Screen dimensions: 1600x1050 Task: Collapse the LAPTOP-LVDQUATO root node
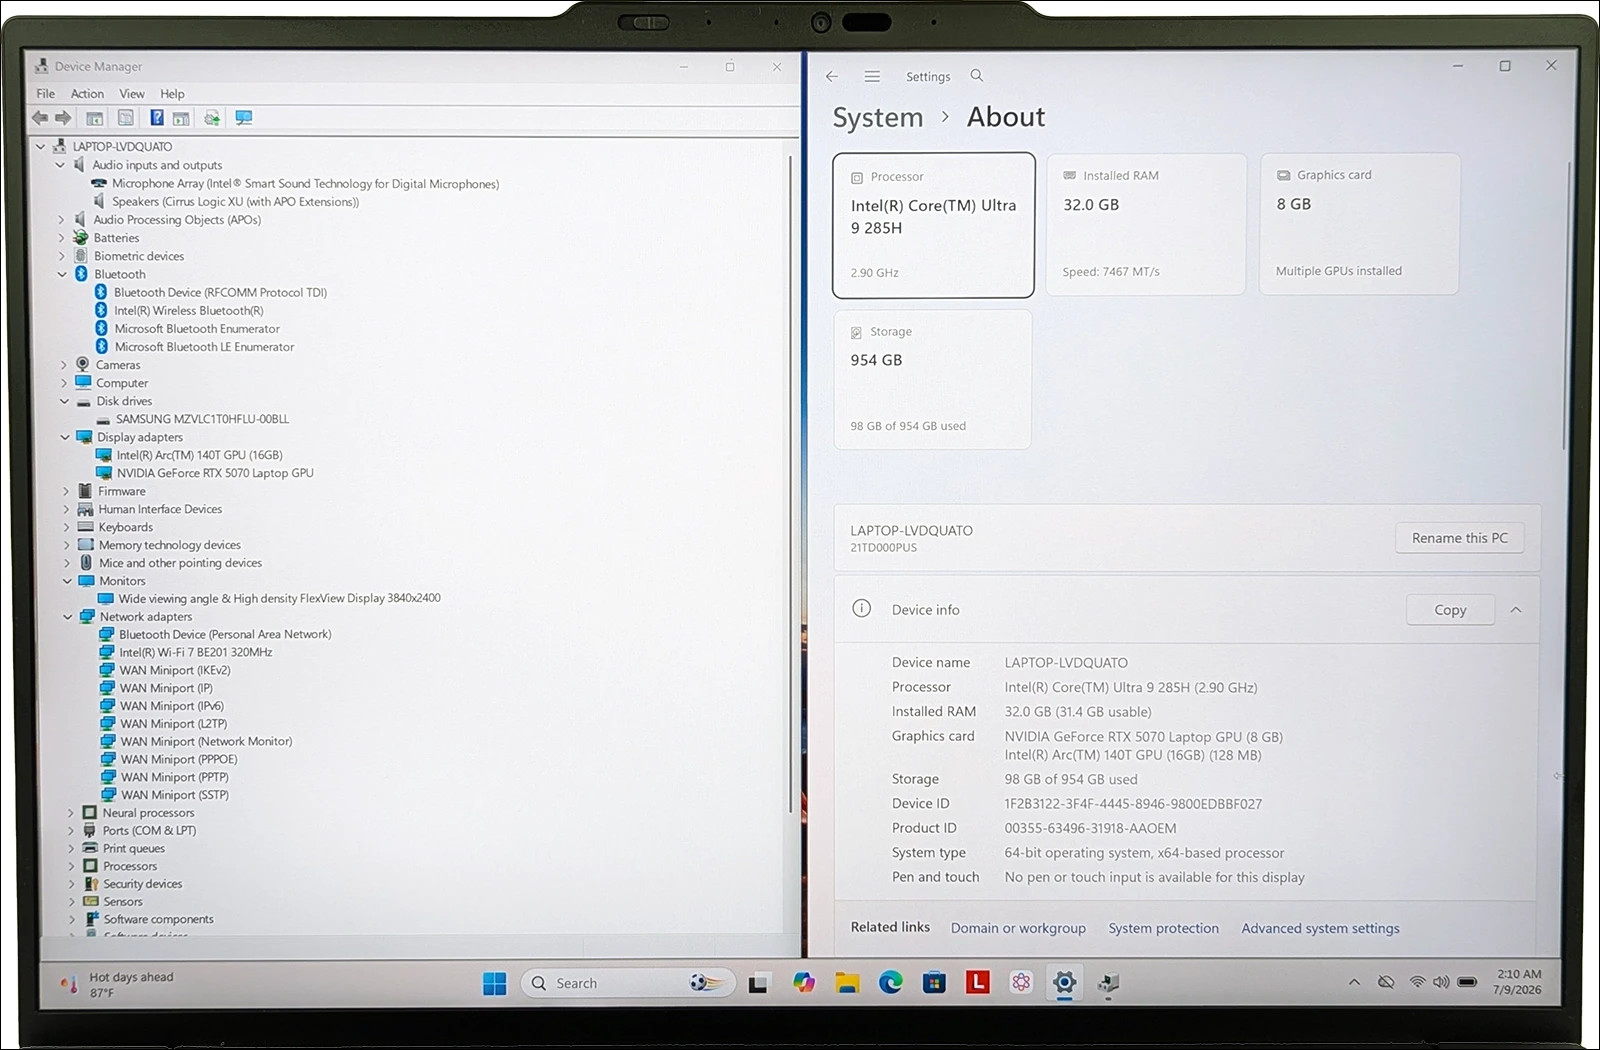(x=41, y=146)
